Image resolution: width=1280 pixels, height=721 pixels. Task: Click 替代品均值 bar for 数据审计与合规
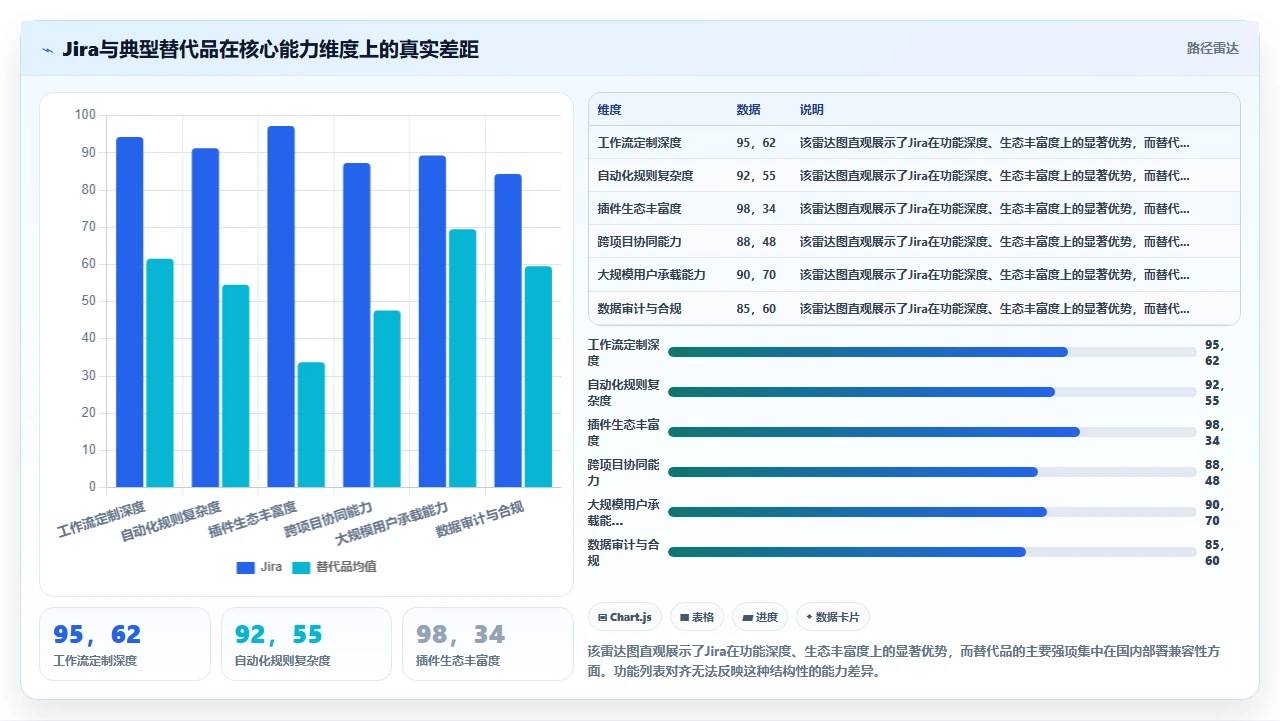[538, 377]
